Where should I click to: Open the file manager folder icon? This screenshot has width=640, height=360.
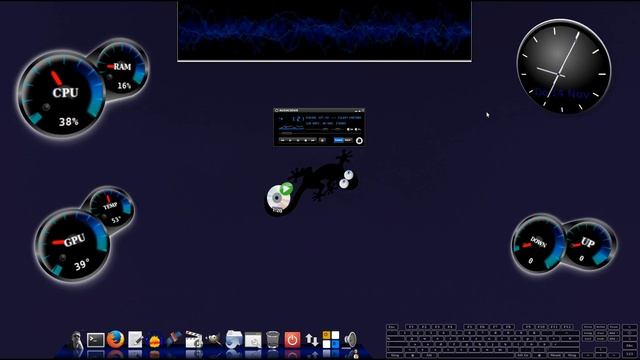tap(233, 339)
